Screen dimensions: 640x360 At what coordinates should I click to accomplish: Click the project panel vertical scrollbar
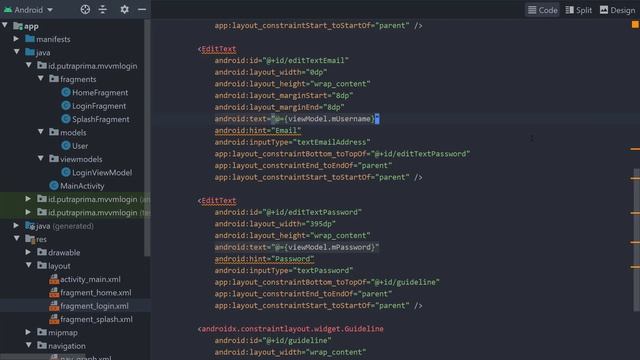(147, 139)
